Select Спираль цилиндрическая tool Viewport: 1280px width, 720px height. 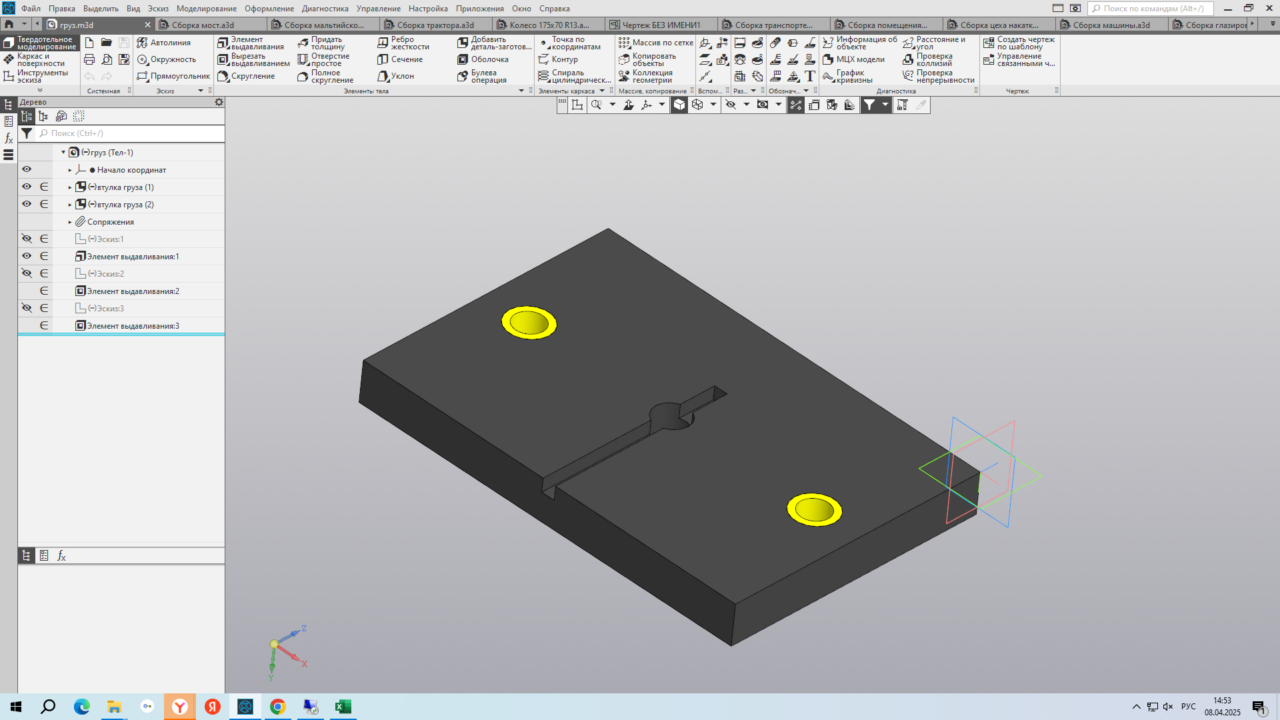[x=574, y=76]
